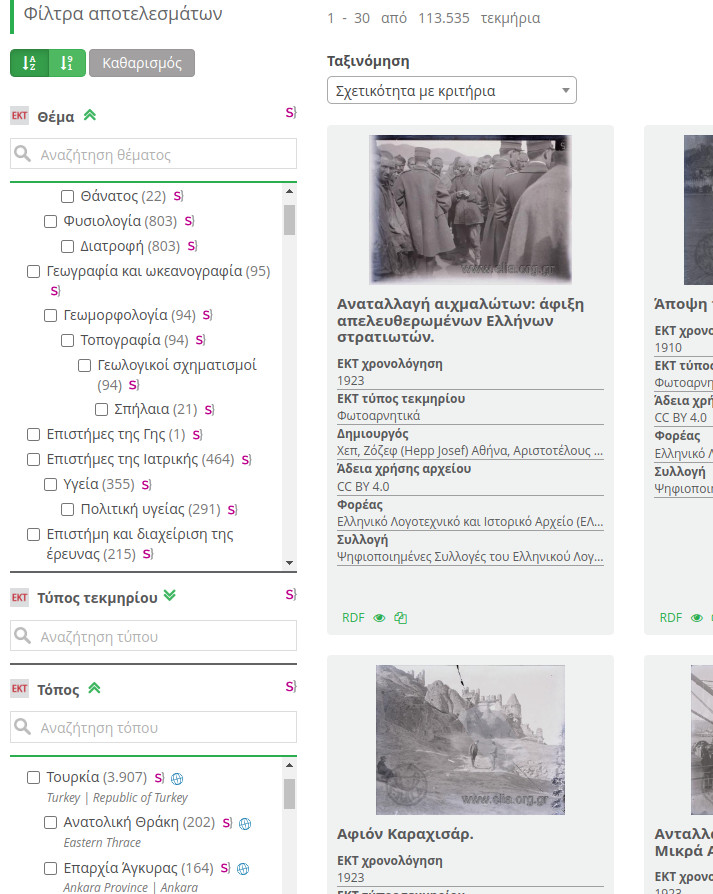Expand the Τύπος τεκμηρίου filter section
Image resolution: width=713 pixels, height=894 pixels.
(x=169, y=597)
